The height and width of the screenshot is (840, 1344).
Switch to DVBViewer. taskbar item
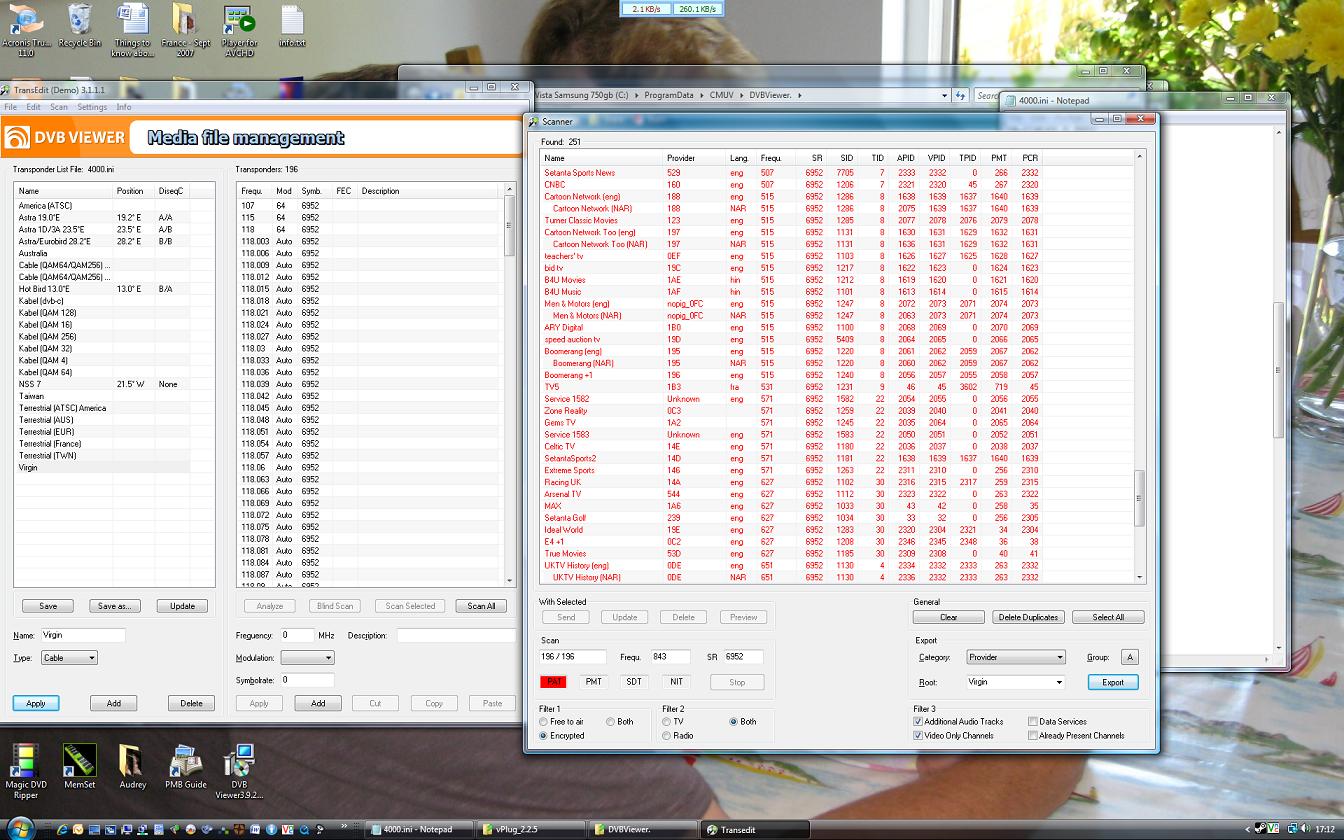[642, 829]
